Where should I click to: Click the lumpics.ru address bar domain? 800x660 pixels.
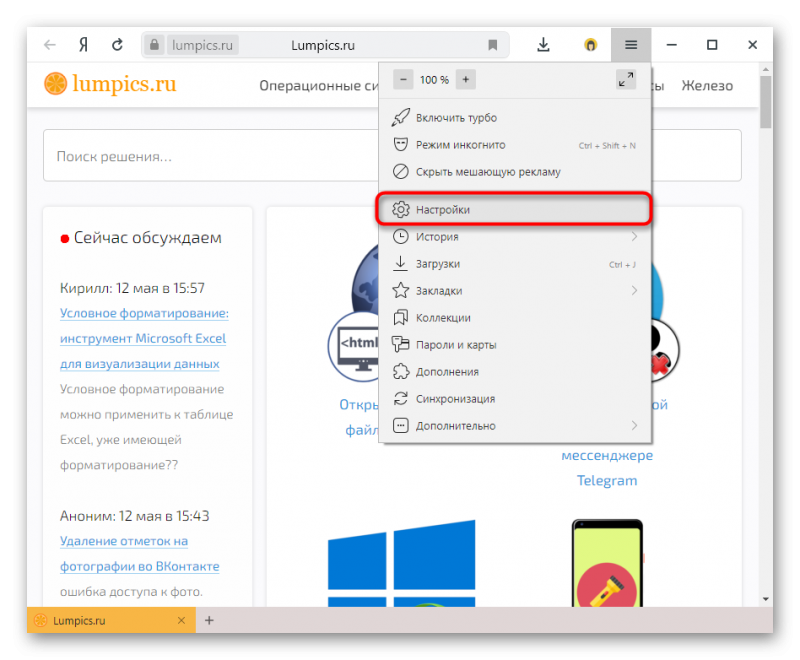pyautogui.click(x=202, y=45)
